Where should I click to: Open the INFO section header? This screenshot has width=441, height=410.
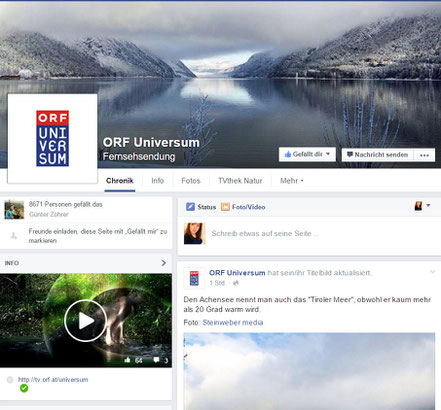[x=86, y=263]
